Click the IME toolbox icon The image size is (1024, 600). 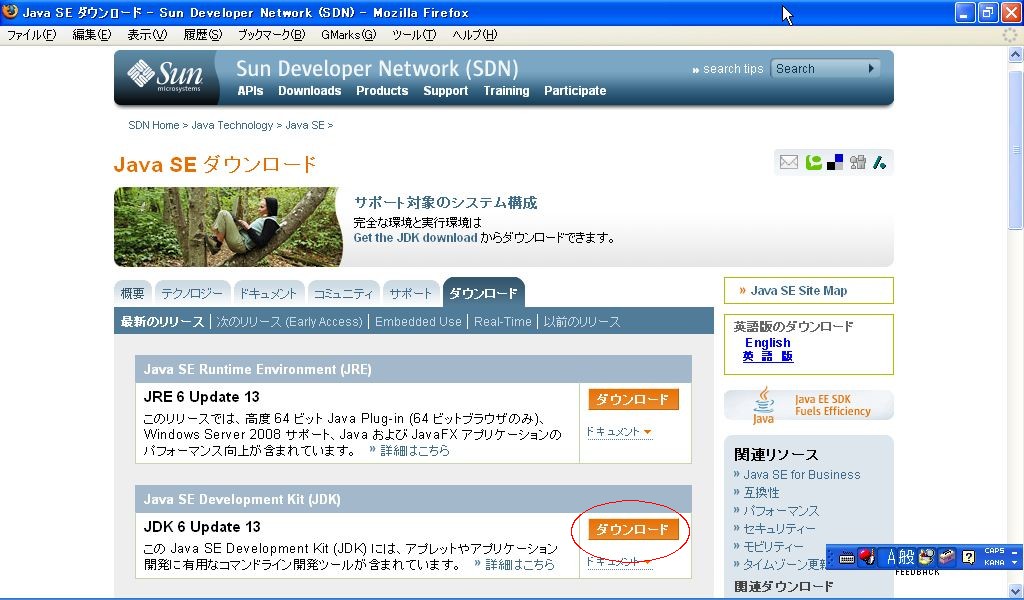(x=947, y=557)
